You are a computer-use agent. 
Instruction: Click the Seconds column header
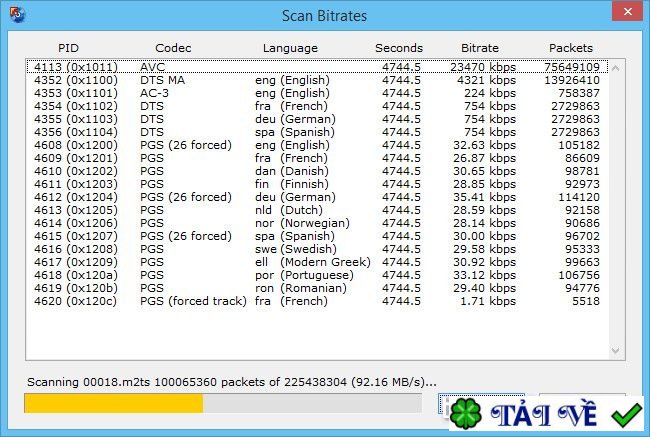(x=399, y=48)
